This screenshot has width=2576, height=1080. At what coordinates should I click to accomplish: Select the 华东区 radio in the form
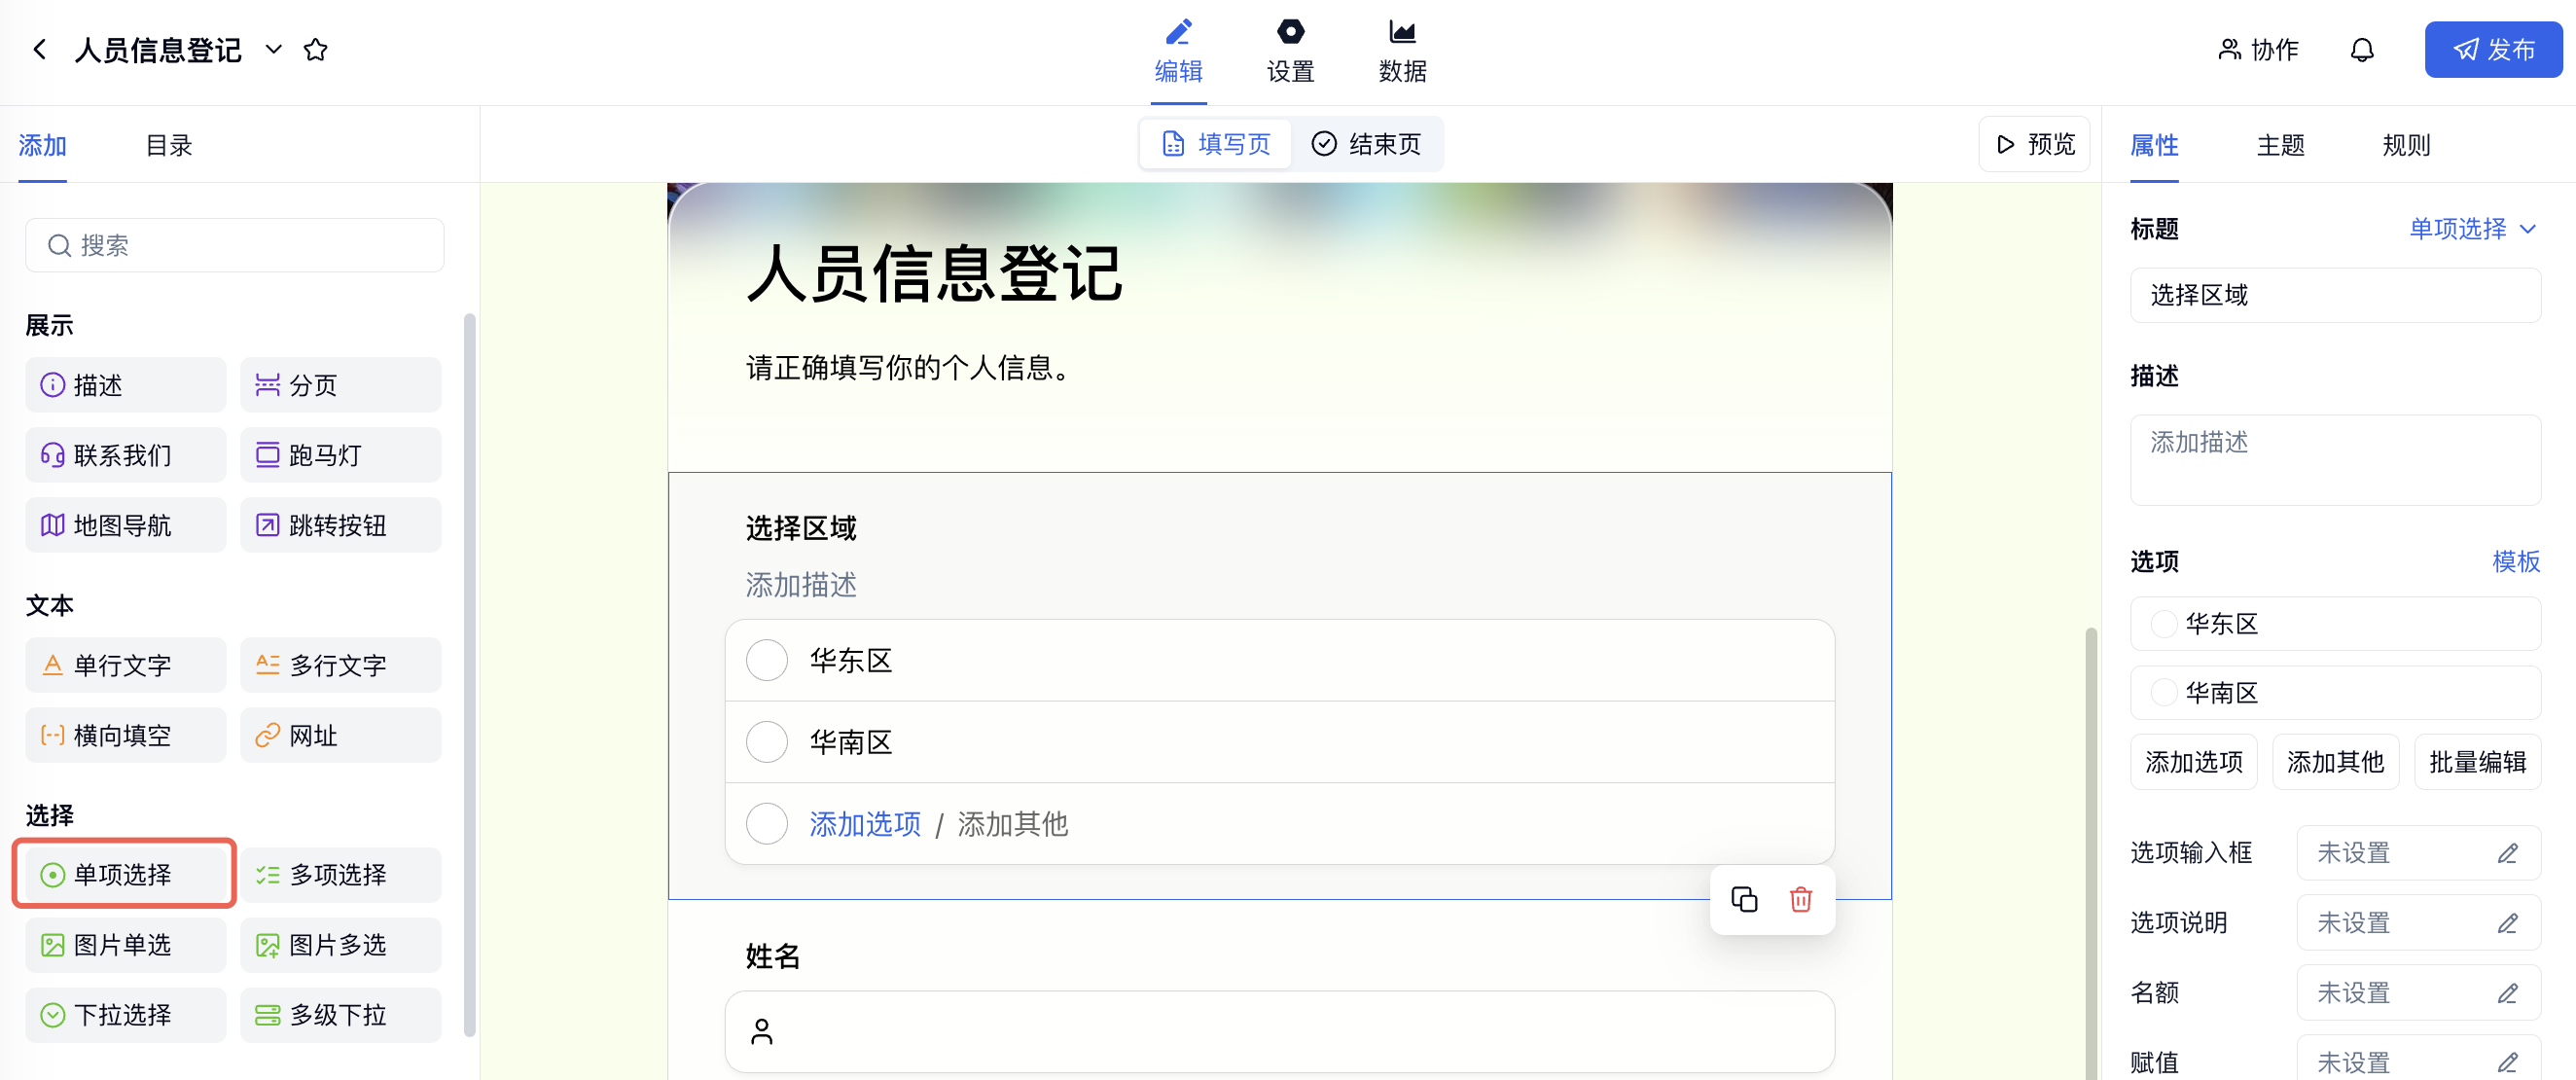[767, 660]
